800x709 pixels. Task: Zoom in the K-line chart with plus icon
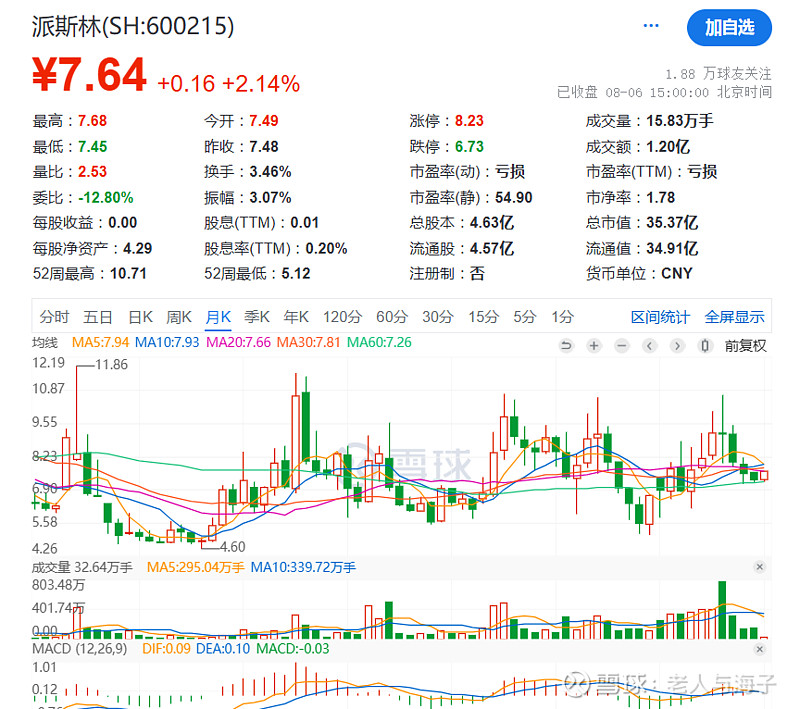point(594,346)
